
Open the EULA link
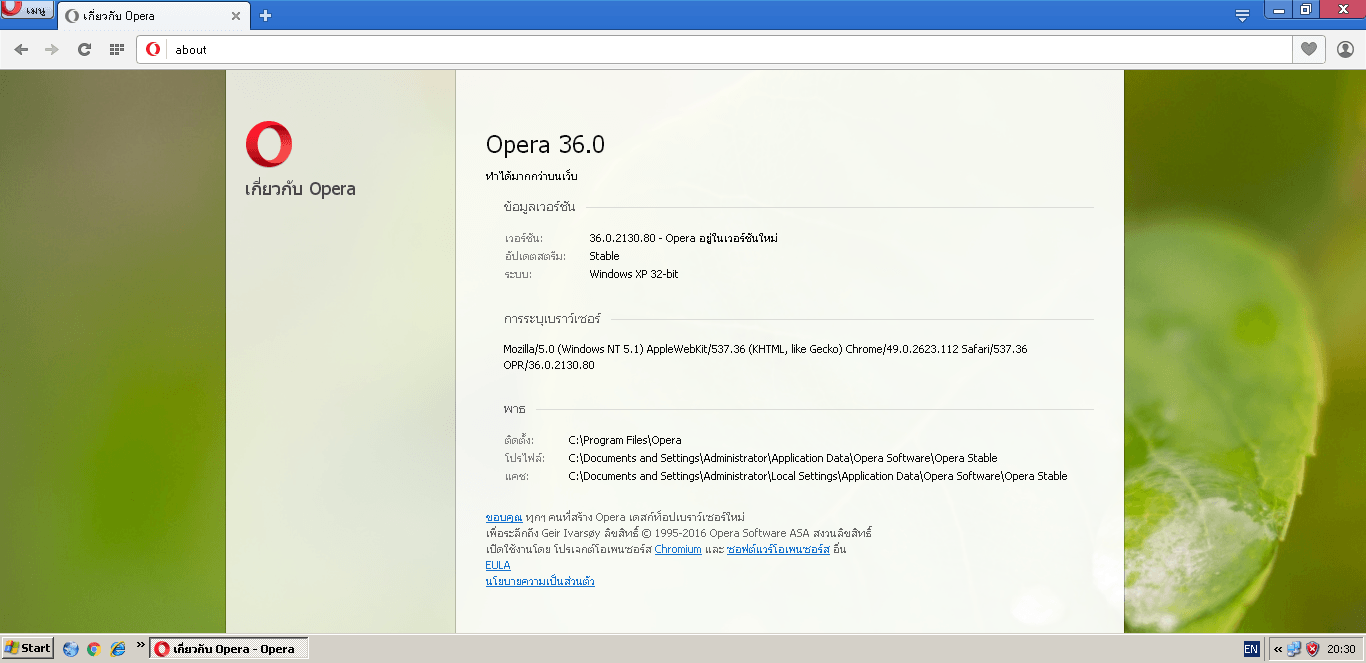(x=497, y=565)
